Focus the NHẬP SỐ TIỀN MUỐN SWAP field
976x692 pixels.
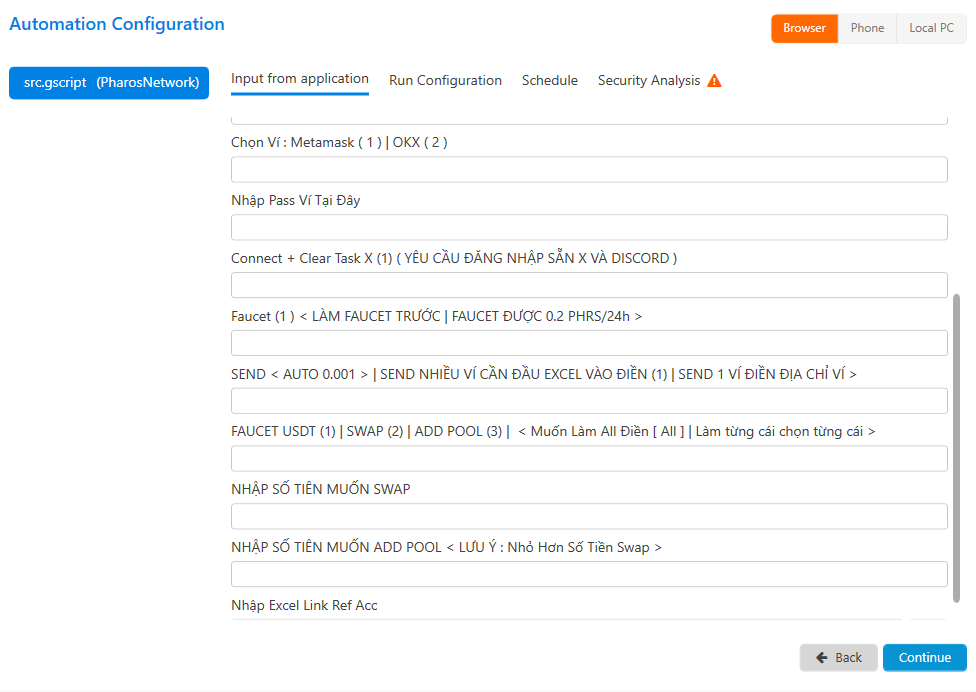589,517
